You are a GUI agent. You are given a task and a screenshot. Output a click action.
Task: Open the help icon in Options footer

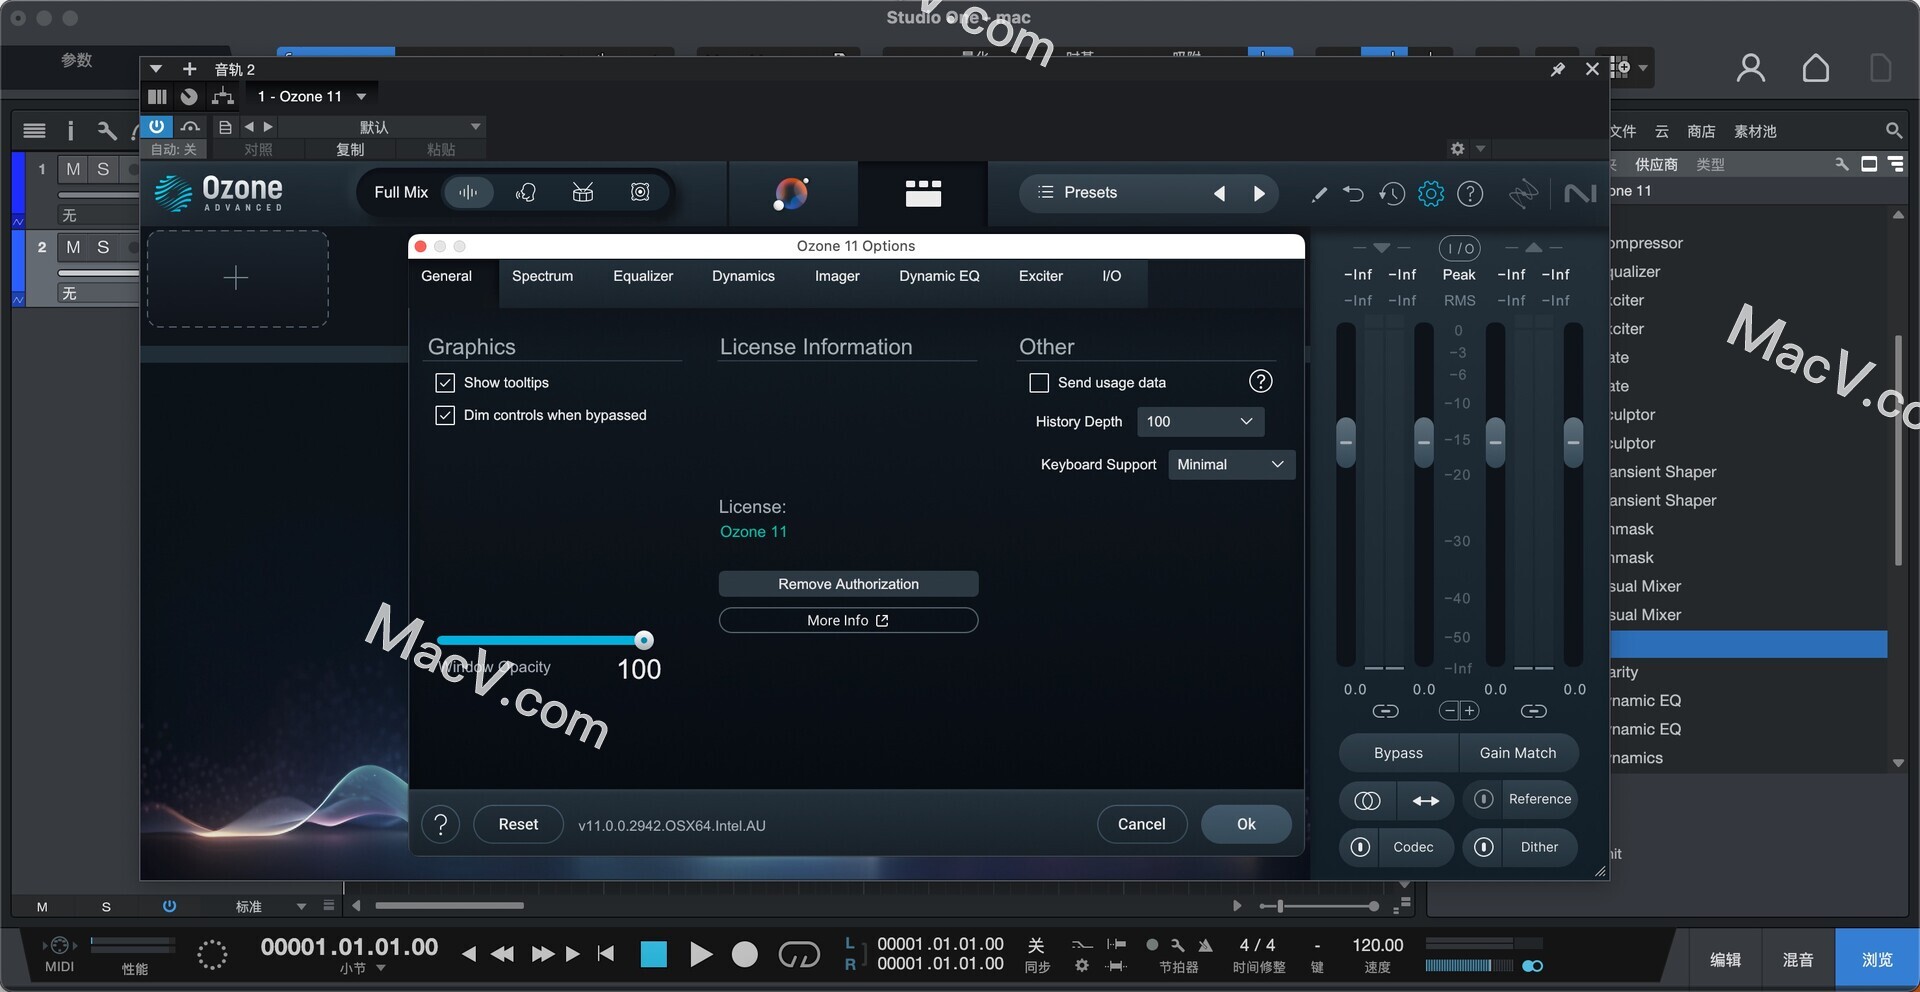440,824
